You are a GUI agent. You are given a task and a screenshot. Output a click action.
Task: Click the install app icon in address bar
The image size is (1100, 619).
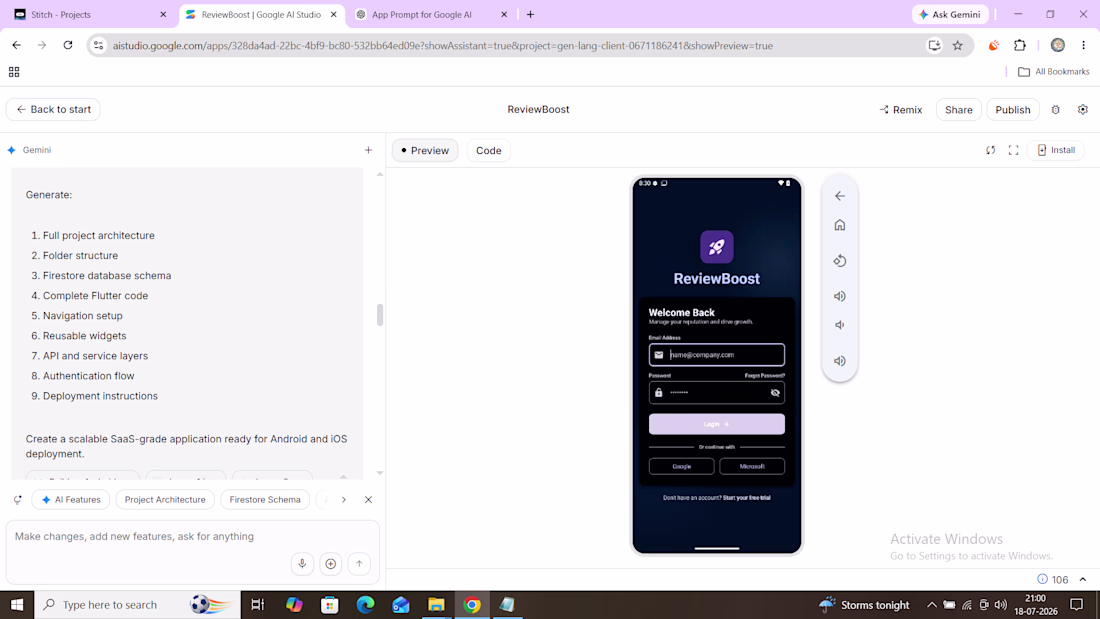934,46
